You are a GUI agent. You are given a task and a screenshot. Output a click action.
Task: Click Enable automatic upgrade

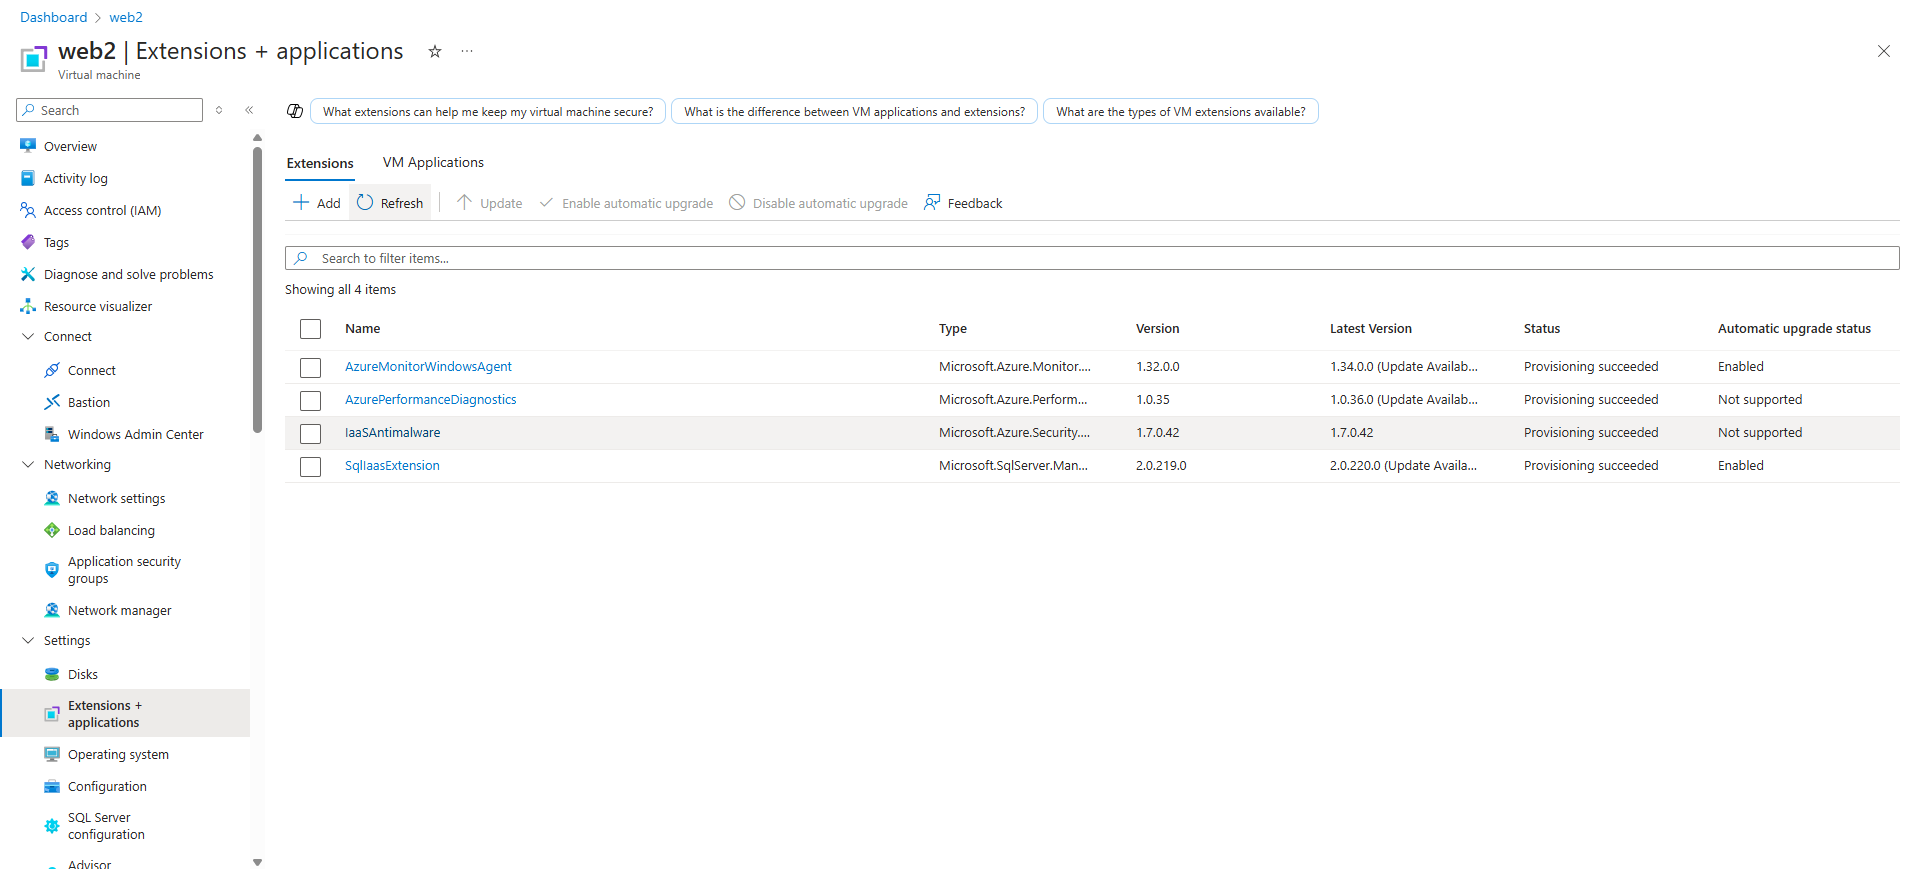(626, 203)
